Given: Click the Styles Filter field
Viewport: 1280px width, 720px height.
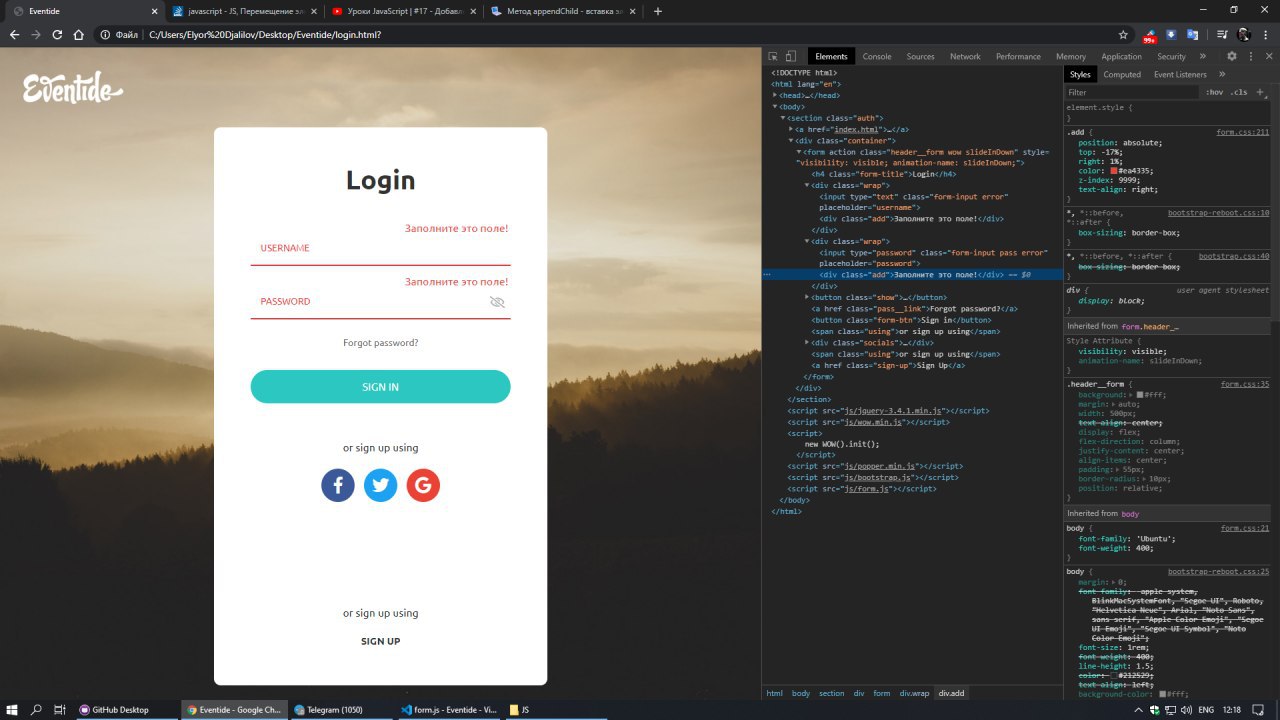Looking at the screenshot, I should (x=1131, y=92).
